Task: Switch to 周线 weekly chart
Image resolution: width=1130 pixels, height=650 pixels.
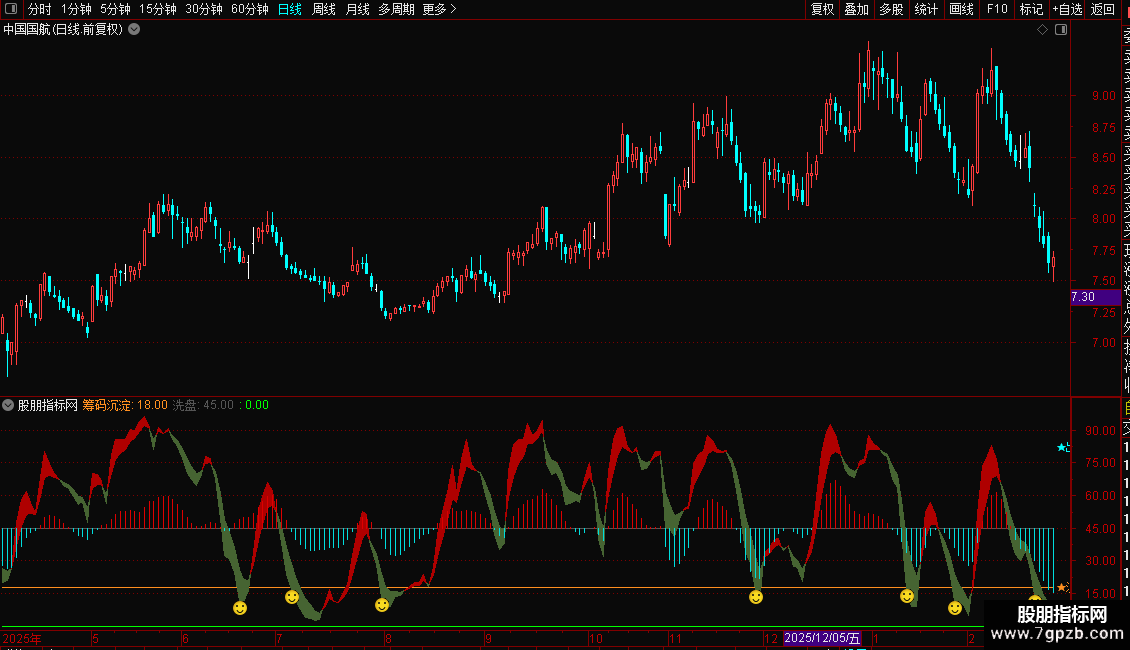Action: pyautogui.click(x=324, y=9)
